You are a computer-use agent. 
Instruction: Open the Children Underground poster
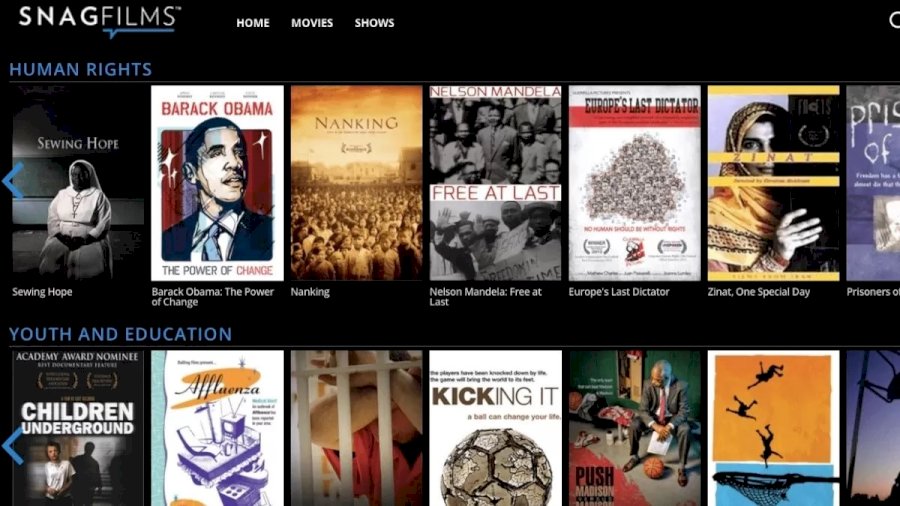tap(78, 428)
